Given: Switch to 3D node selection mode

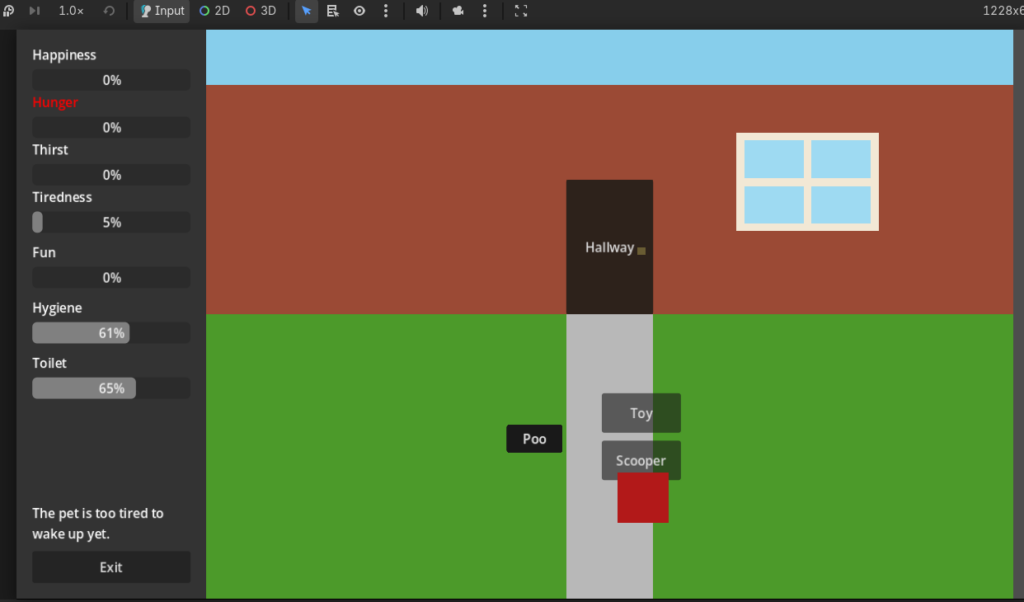Looking at the screenshot, I should [x=261, y=11].
